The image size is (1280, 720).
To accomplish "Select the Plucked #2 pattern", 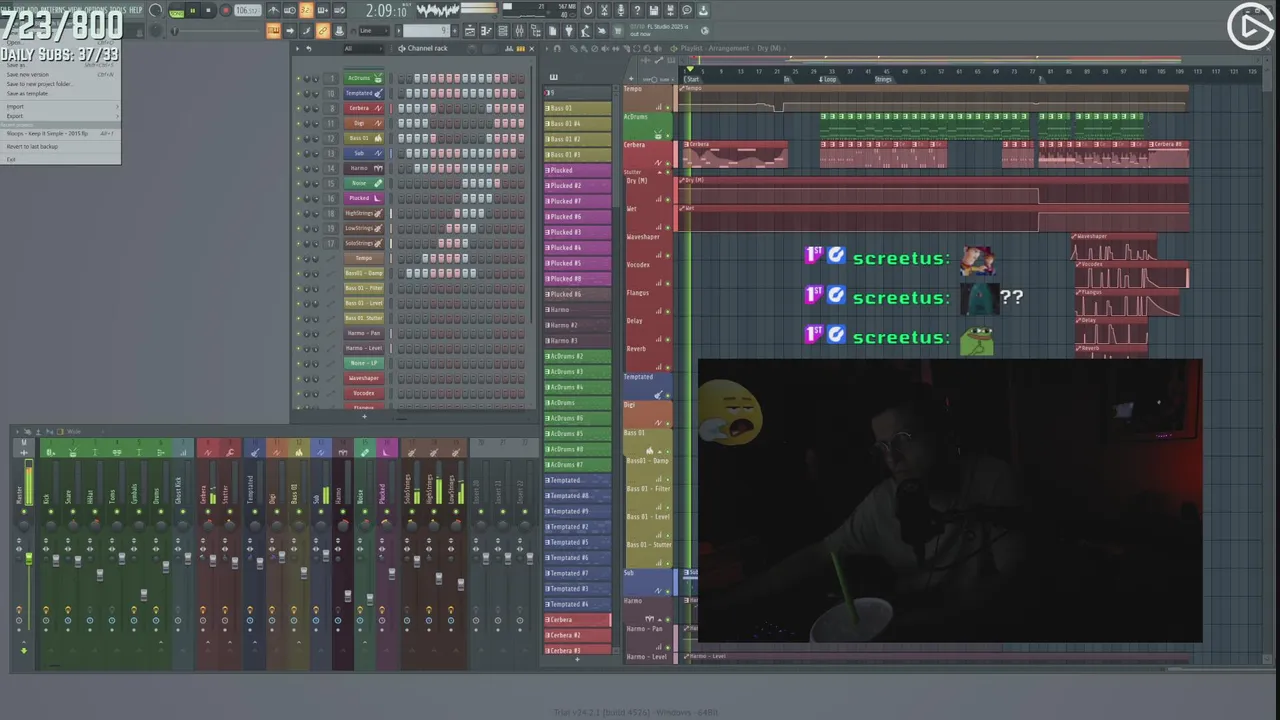I will coord(577,185).
